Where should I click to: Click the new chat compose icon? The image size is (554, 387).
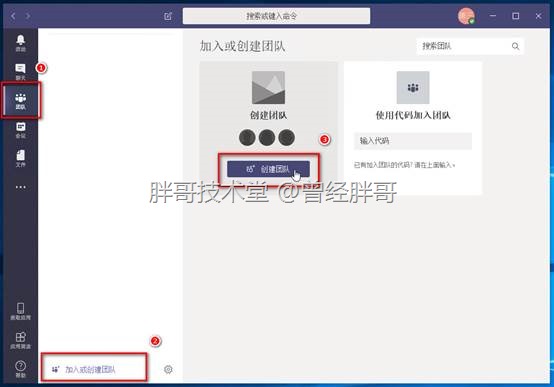(x=168, y=16)
